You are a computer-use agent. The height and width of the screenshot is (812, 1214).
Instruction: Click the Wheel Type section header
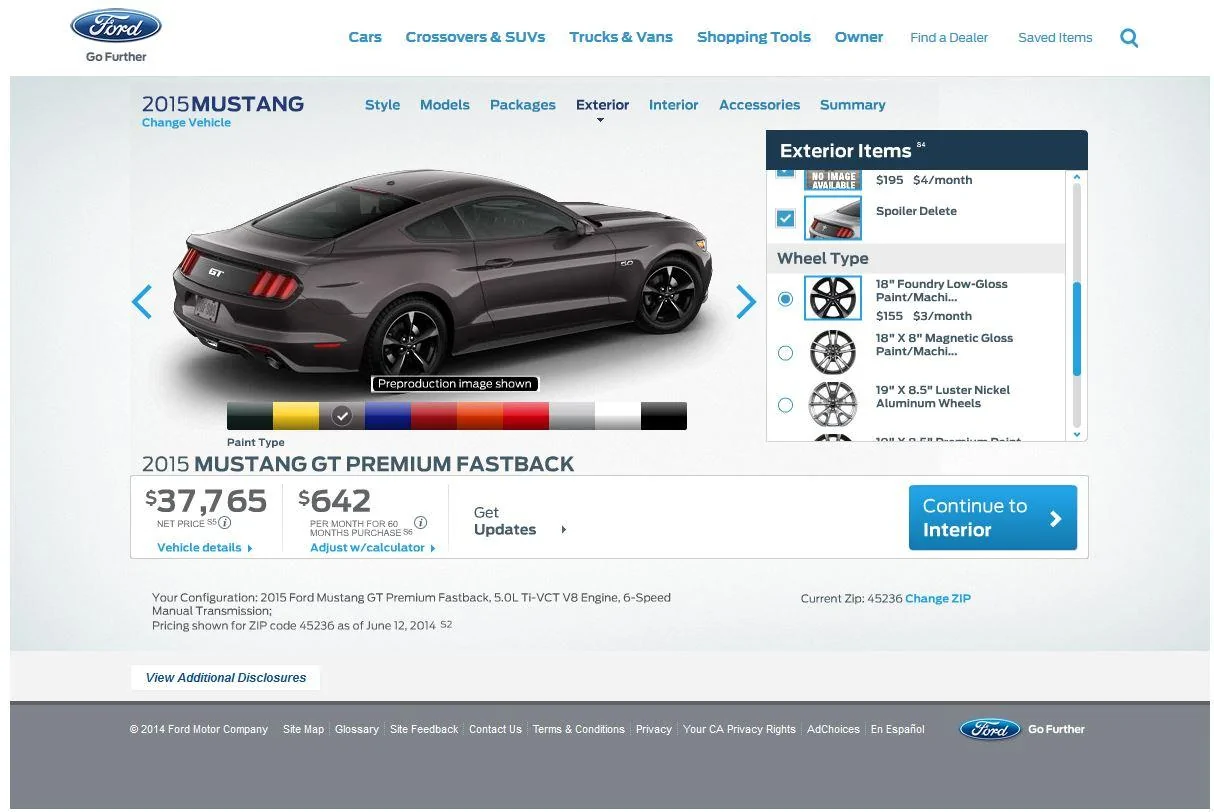pos(916,258)
